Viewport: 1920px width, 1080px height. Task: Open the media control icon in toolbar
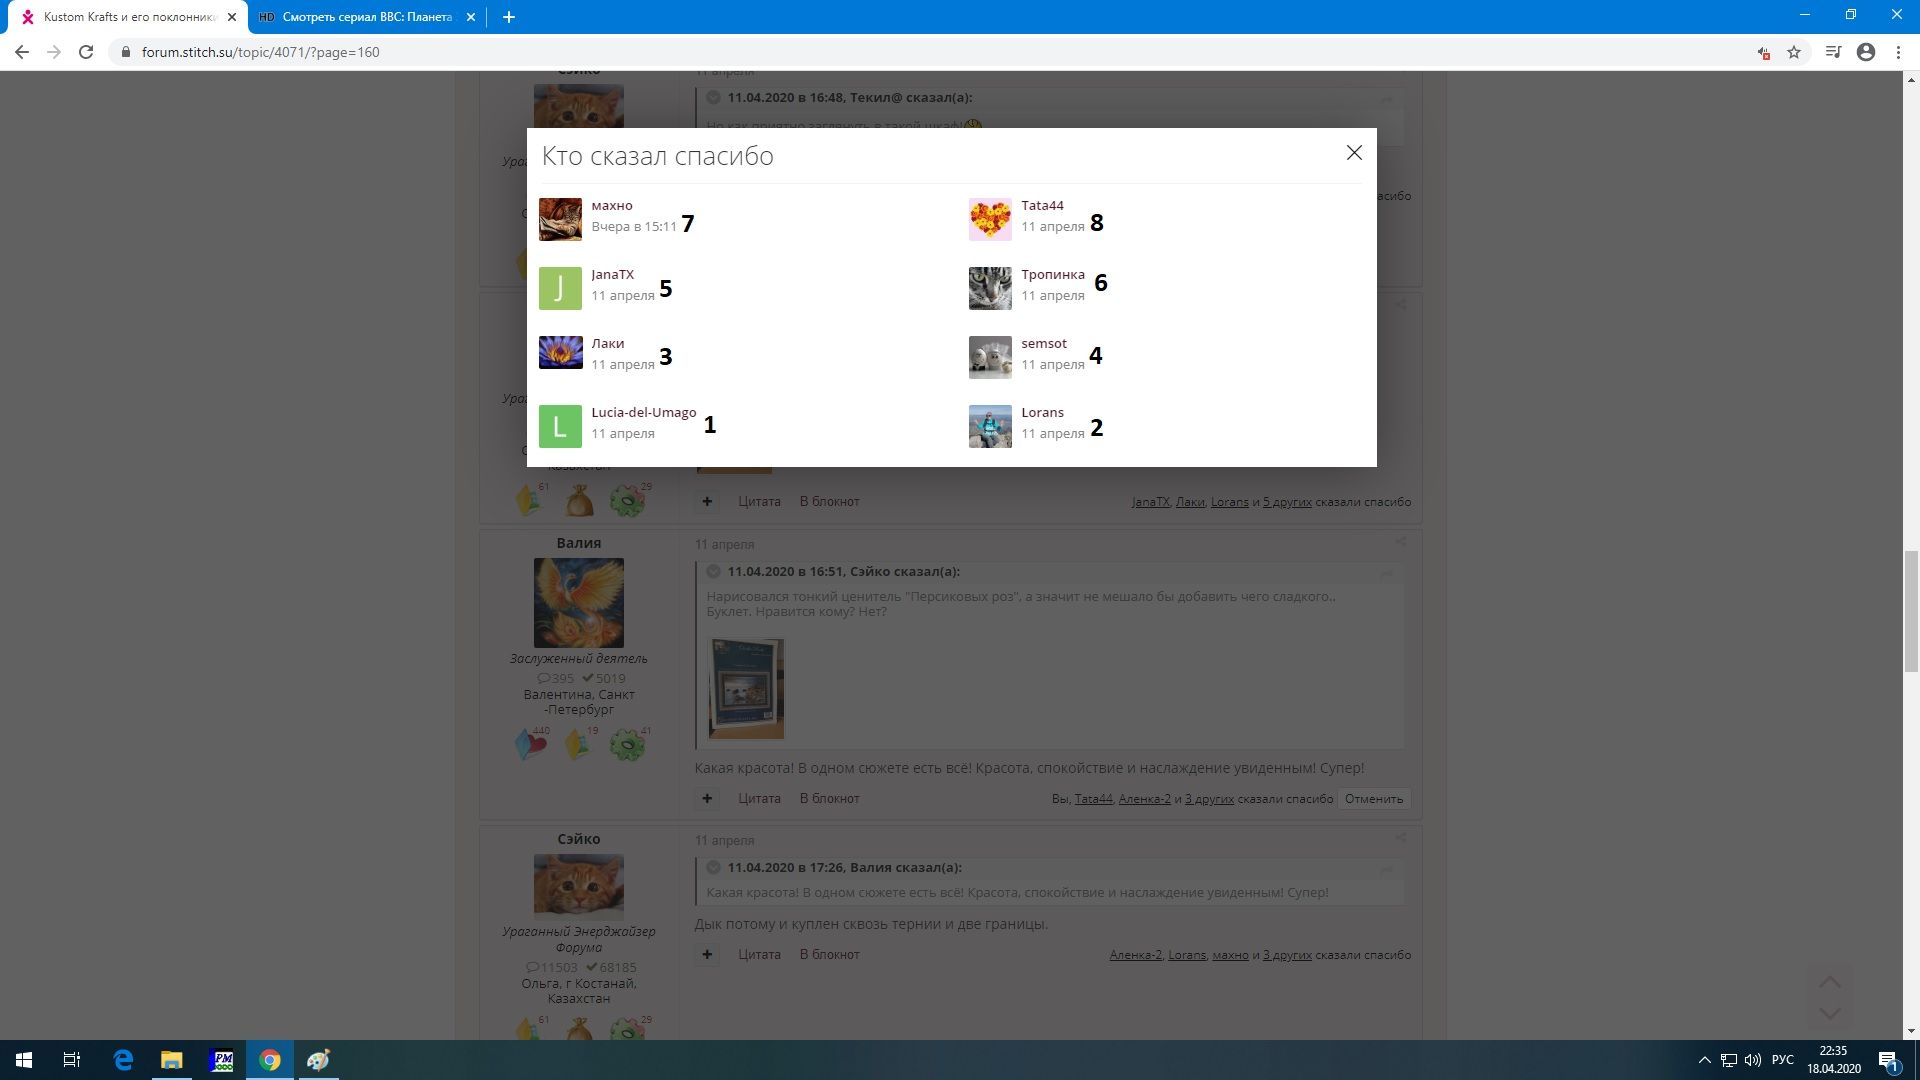(1832, 52)
